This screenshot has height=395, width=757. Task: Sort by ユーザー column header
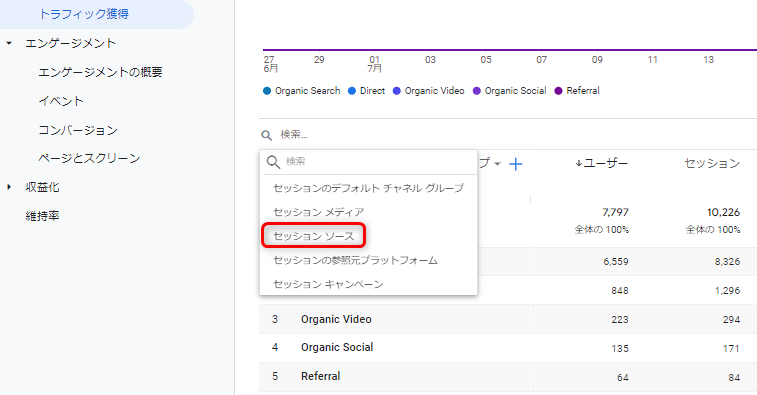[x=602, y=163]
